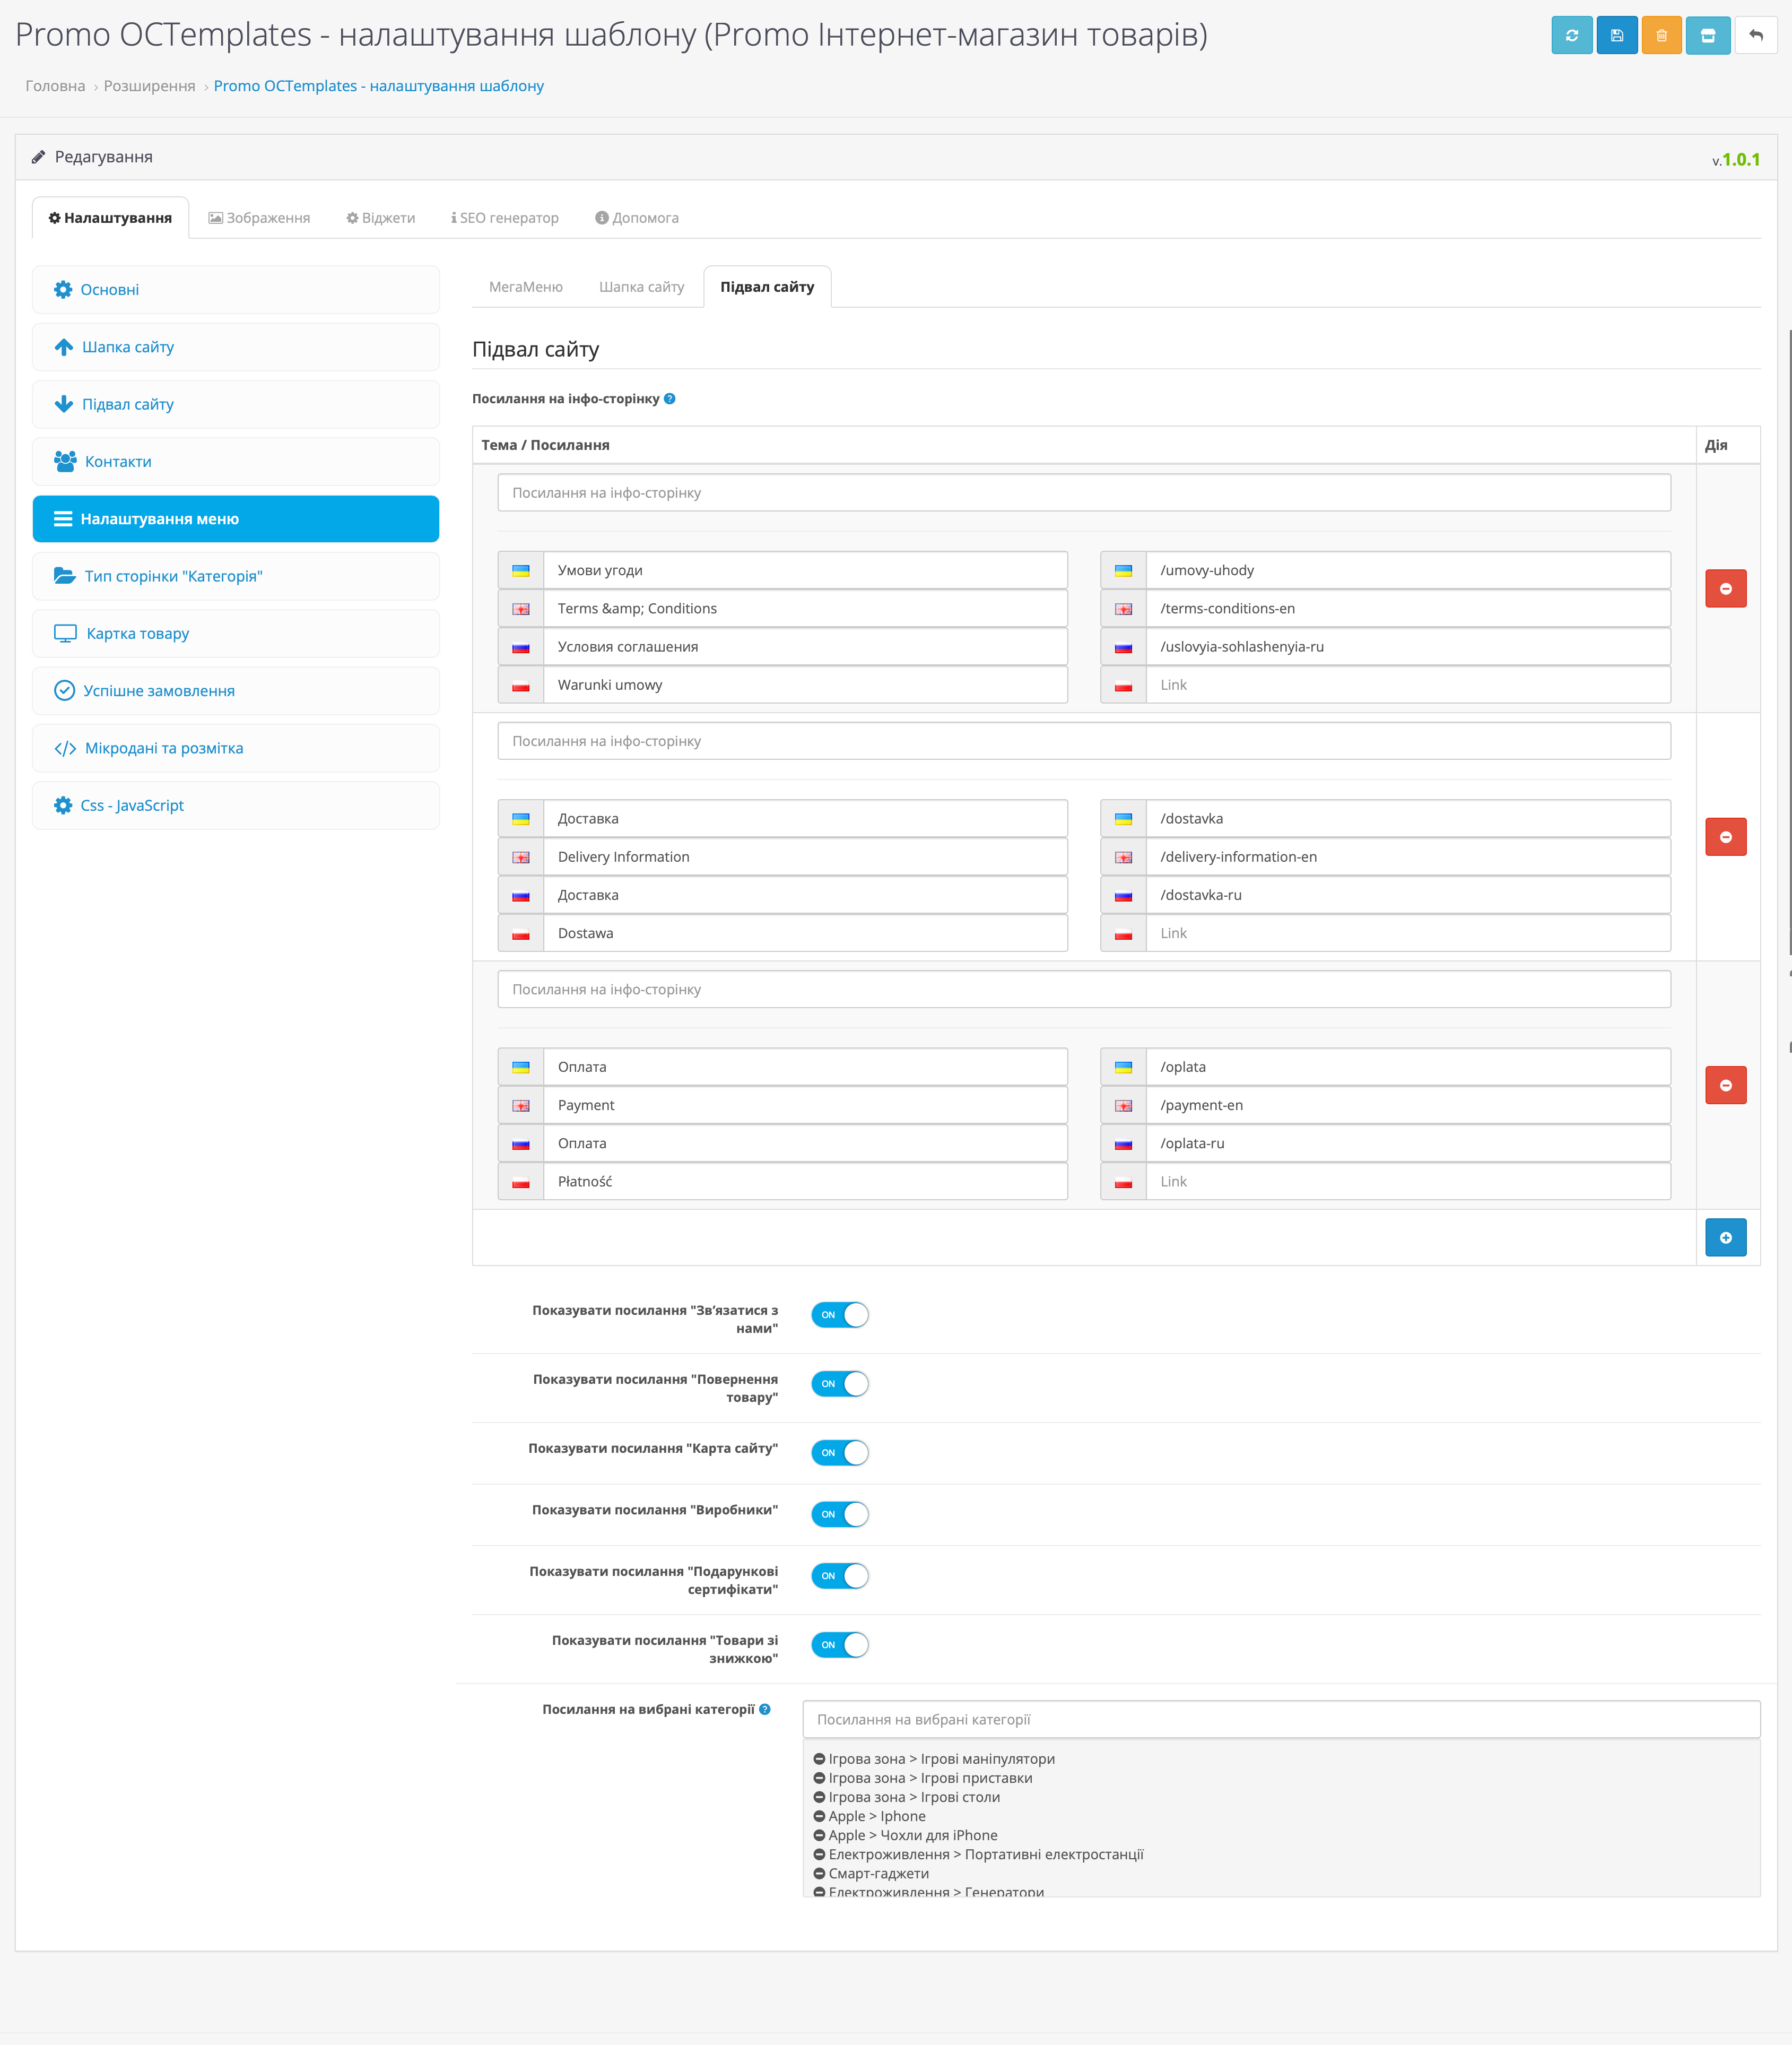Go to Розширення breadcrumb link

(149, 86)
